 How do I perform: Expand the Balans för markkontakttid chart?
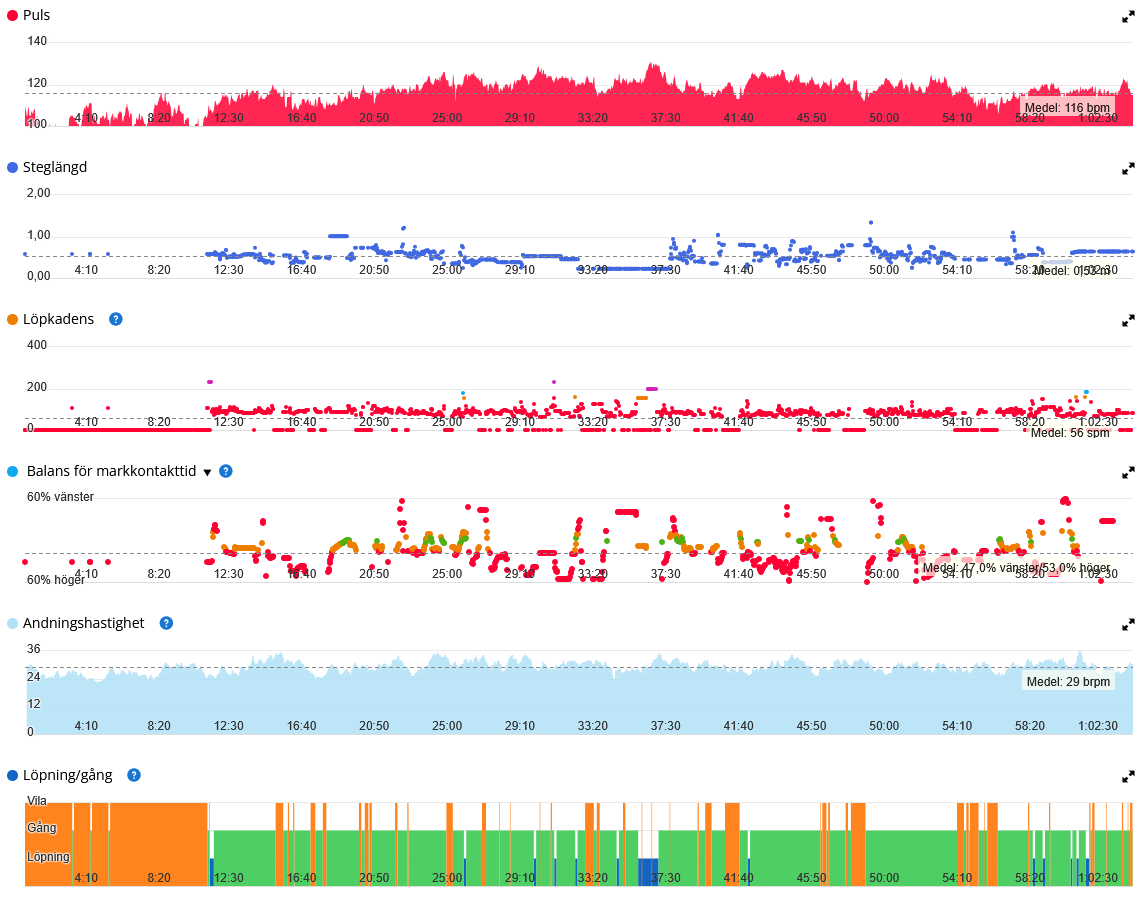[x=1128, y=473]
